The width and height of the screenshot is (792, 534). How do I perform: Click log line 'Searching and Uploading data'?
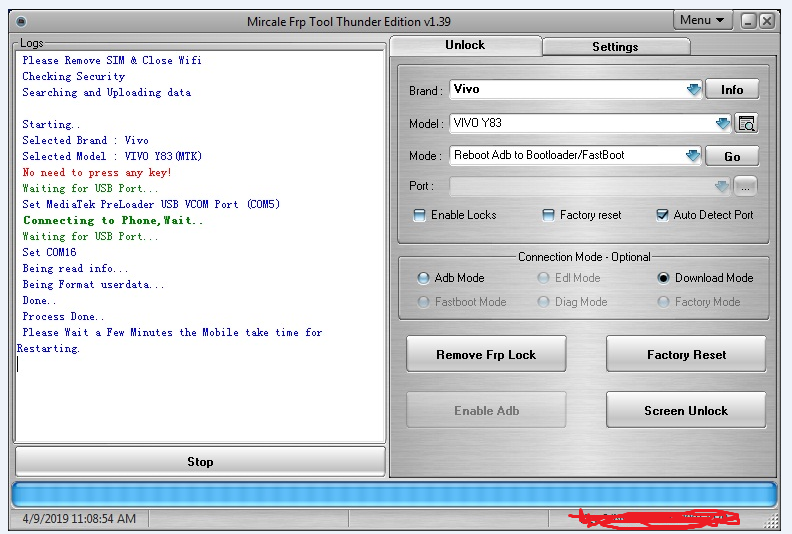tap(107, 92)
